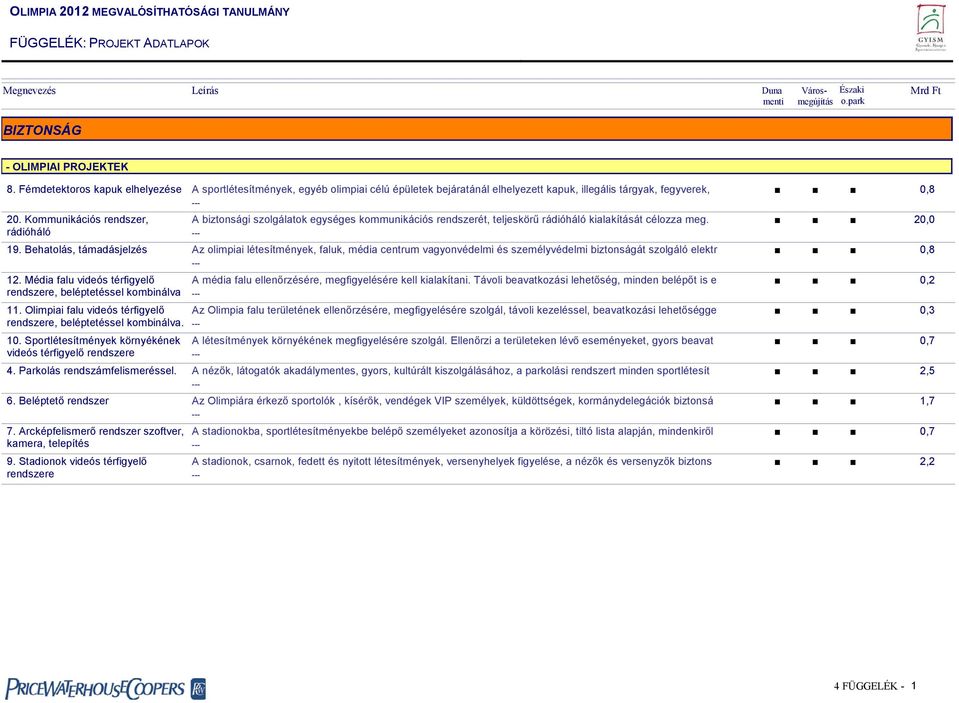Click the 0,3 value for Olimpiai falu row
This screenshot has height=703, width=959.
point(927,310)
